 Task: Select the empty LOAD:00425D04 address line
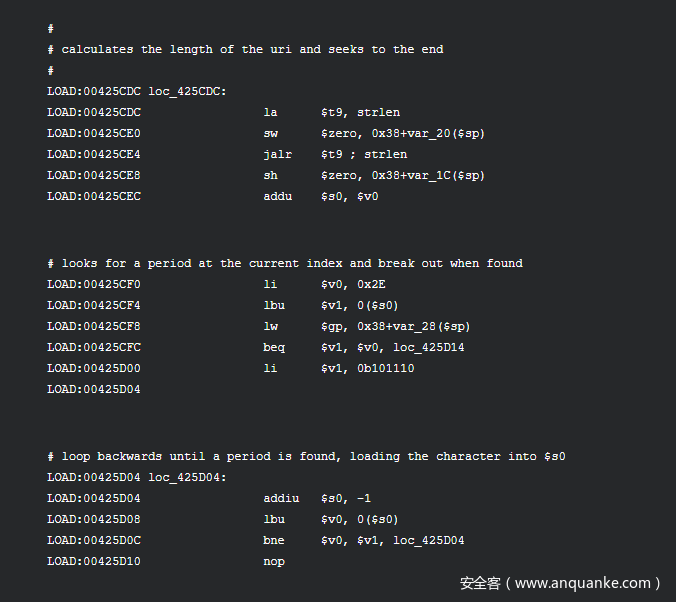[94, 389]
